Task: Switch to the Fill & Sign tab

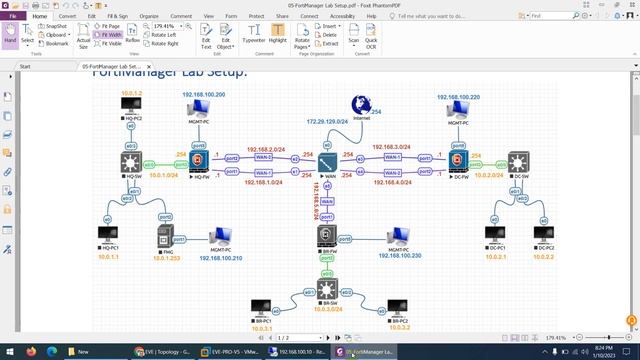Action: pyautogui.click(x=118, y=16)
